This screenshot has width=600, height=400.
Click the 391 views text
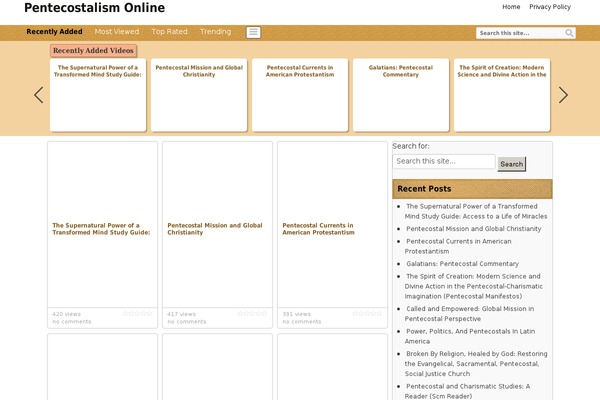(x=297, y=314)
